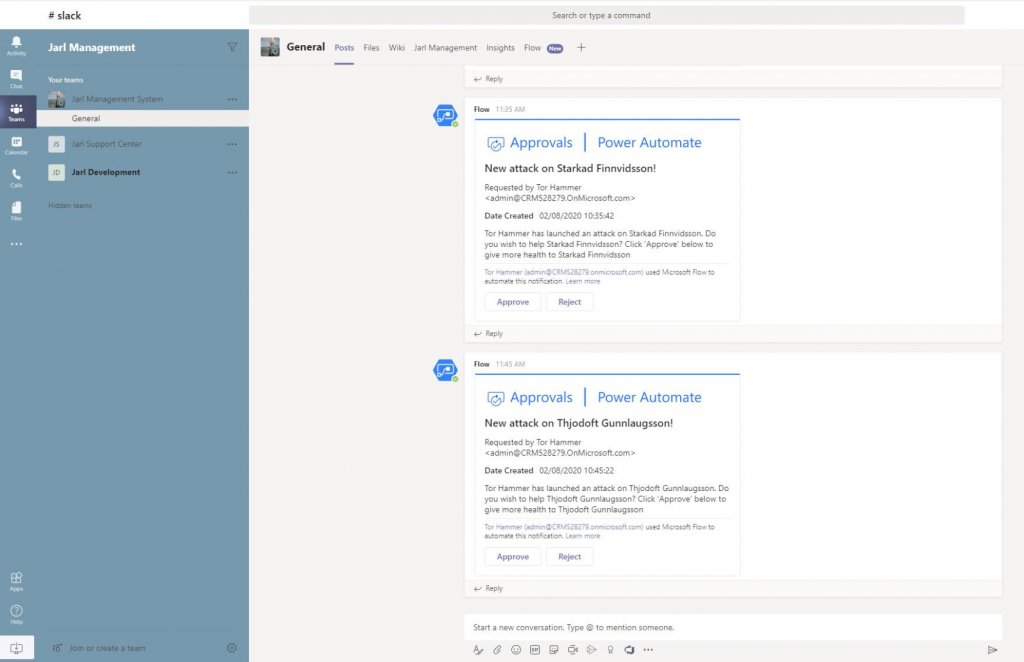The height and width of the screenshot is (662, 1024).
Task: Expand the Hidden teams section
Action: [70, 206]
